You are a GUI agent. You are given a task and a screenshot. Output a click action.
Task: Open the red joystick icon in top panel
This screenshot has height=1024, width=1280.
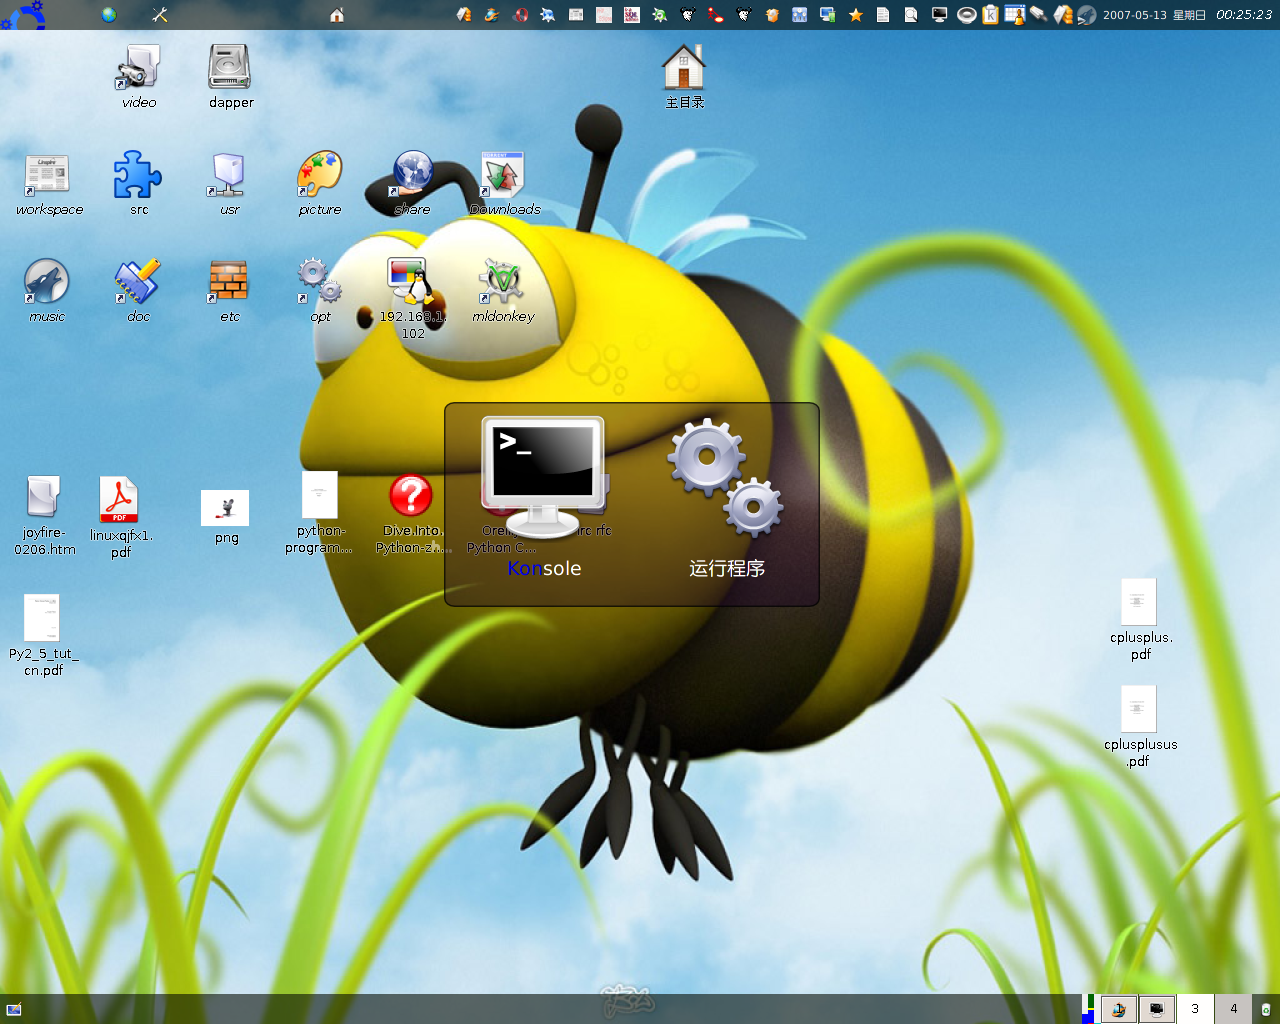coord(716,15)
